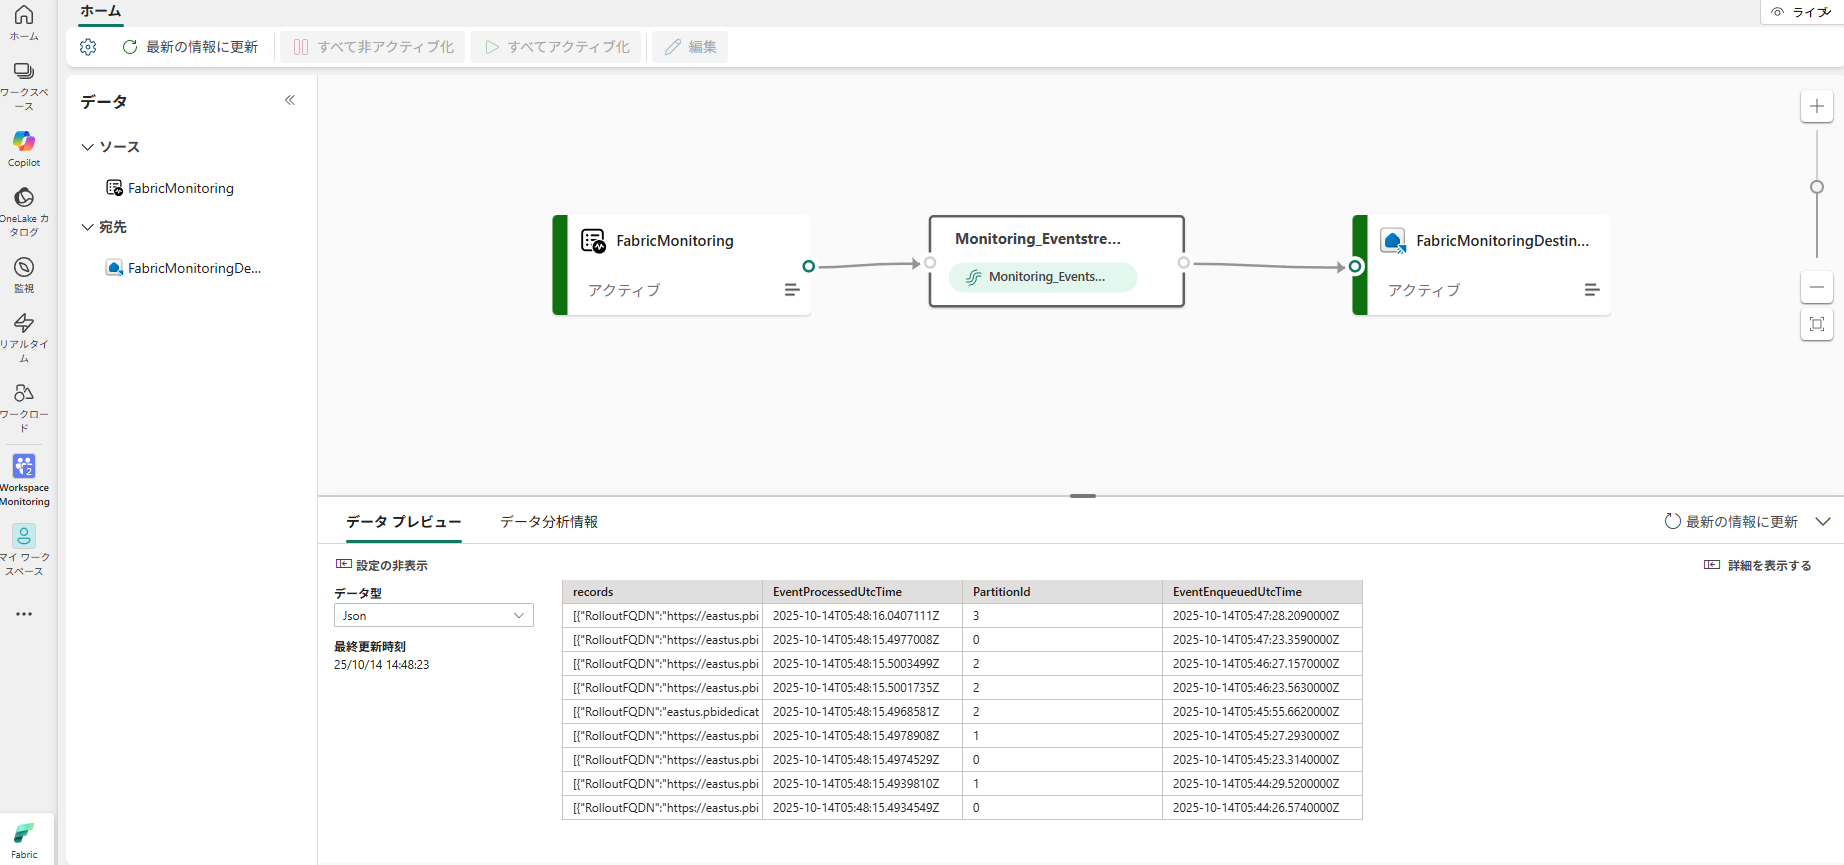Click the Monitoring_Events stream chip

coord(1043,277)
